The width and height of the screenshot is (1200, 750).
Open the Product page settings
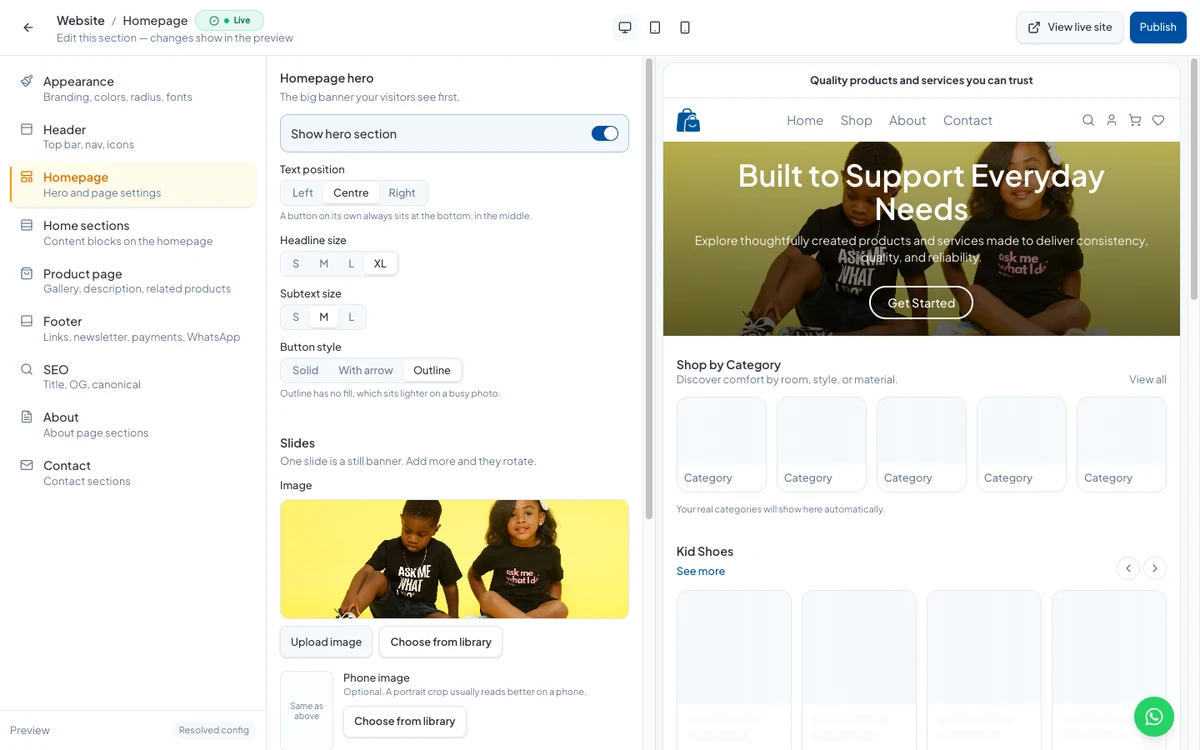pos(132,281)
